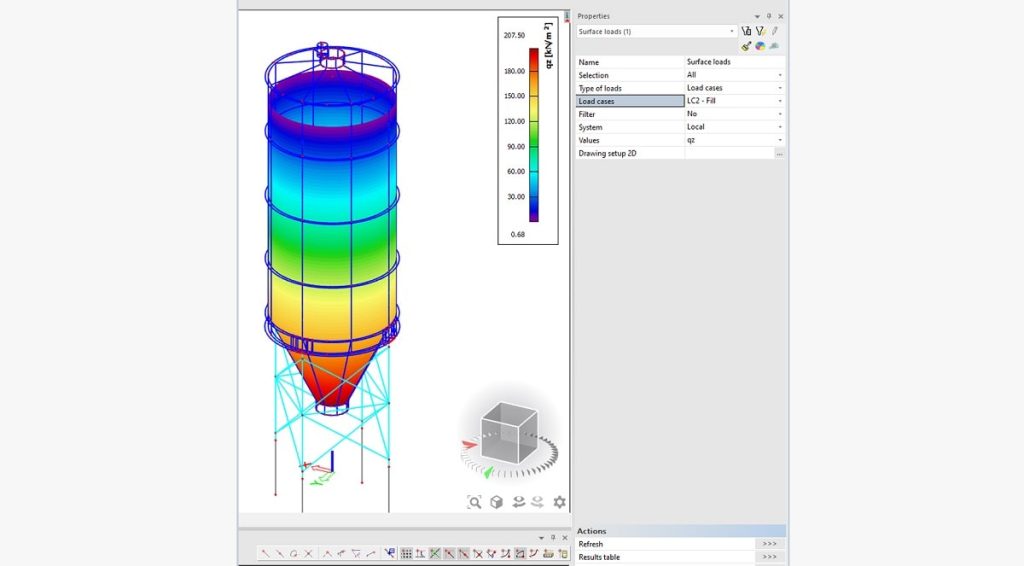Click the Properties panel title

click(593, 16)
